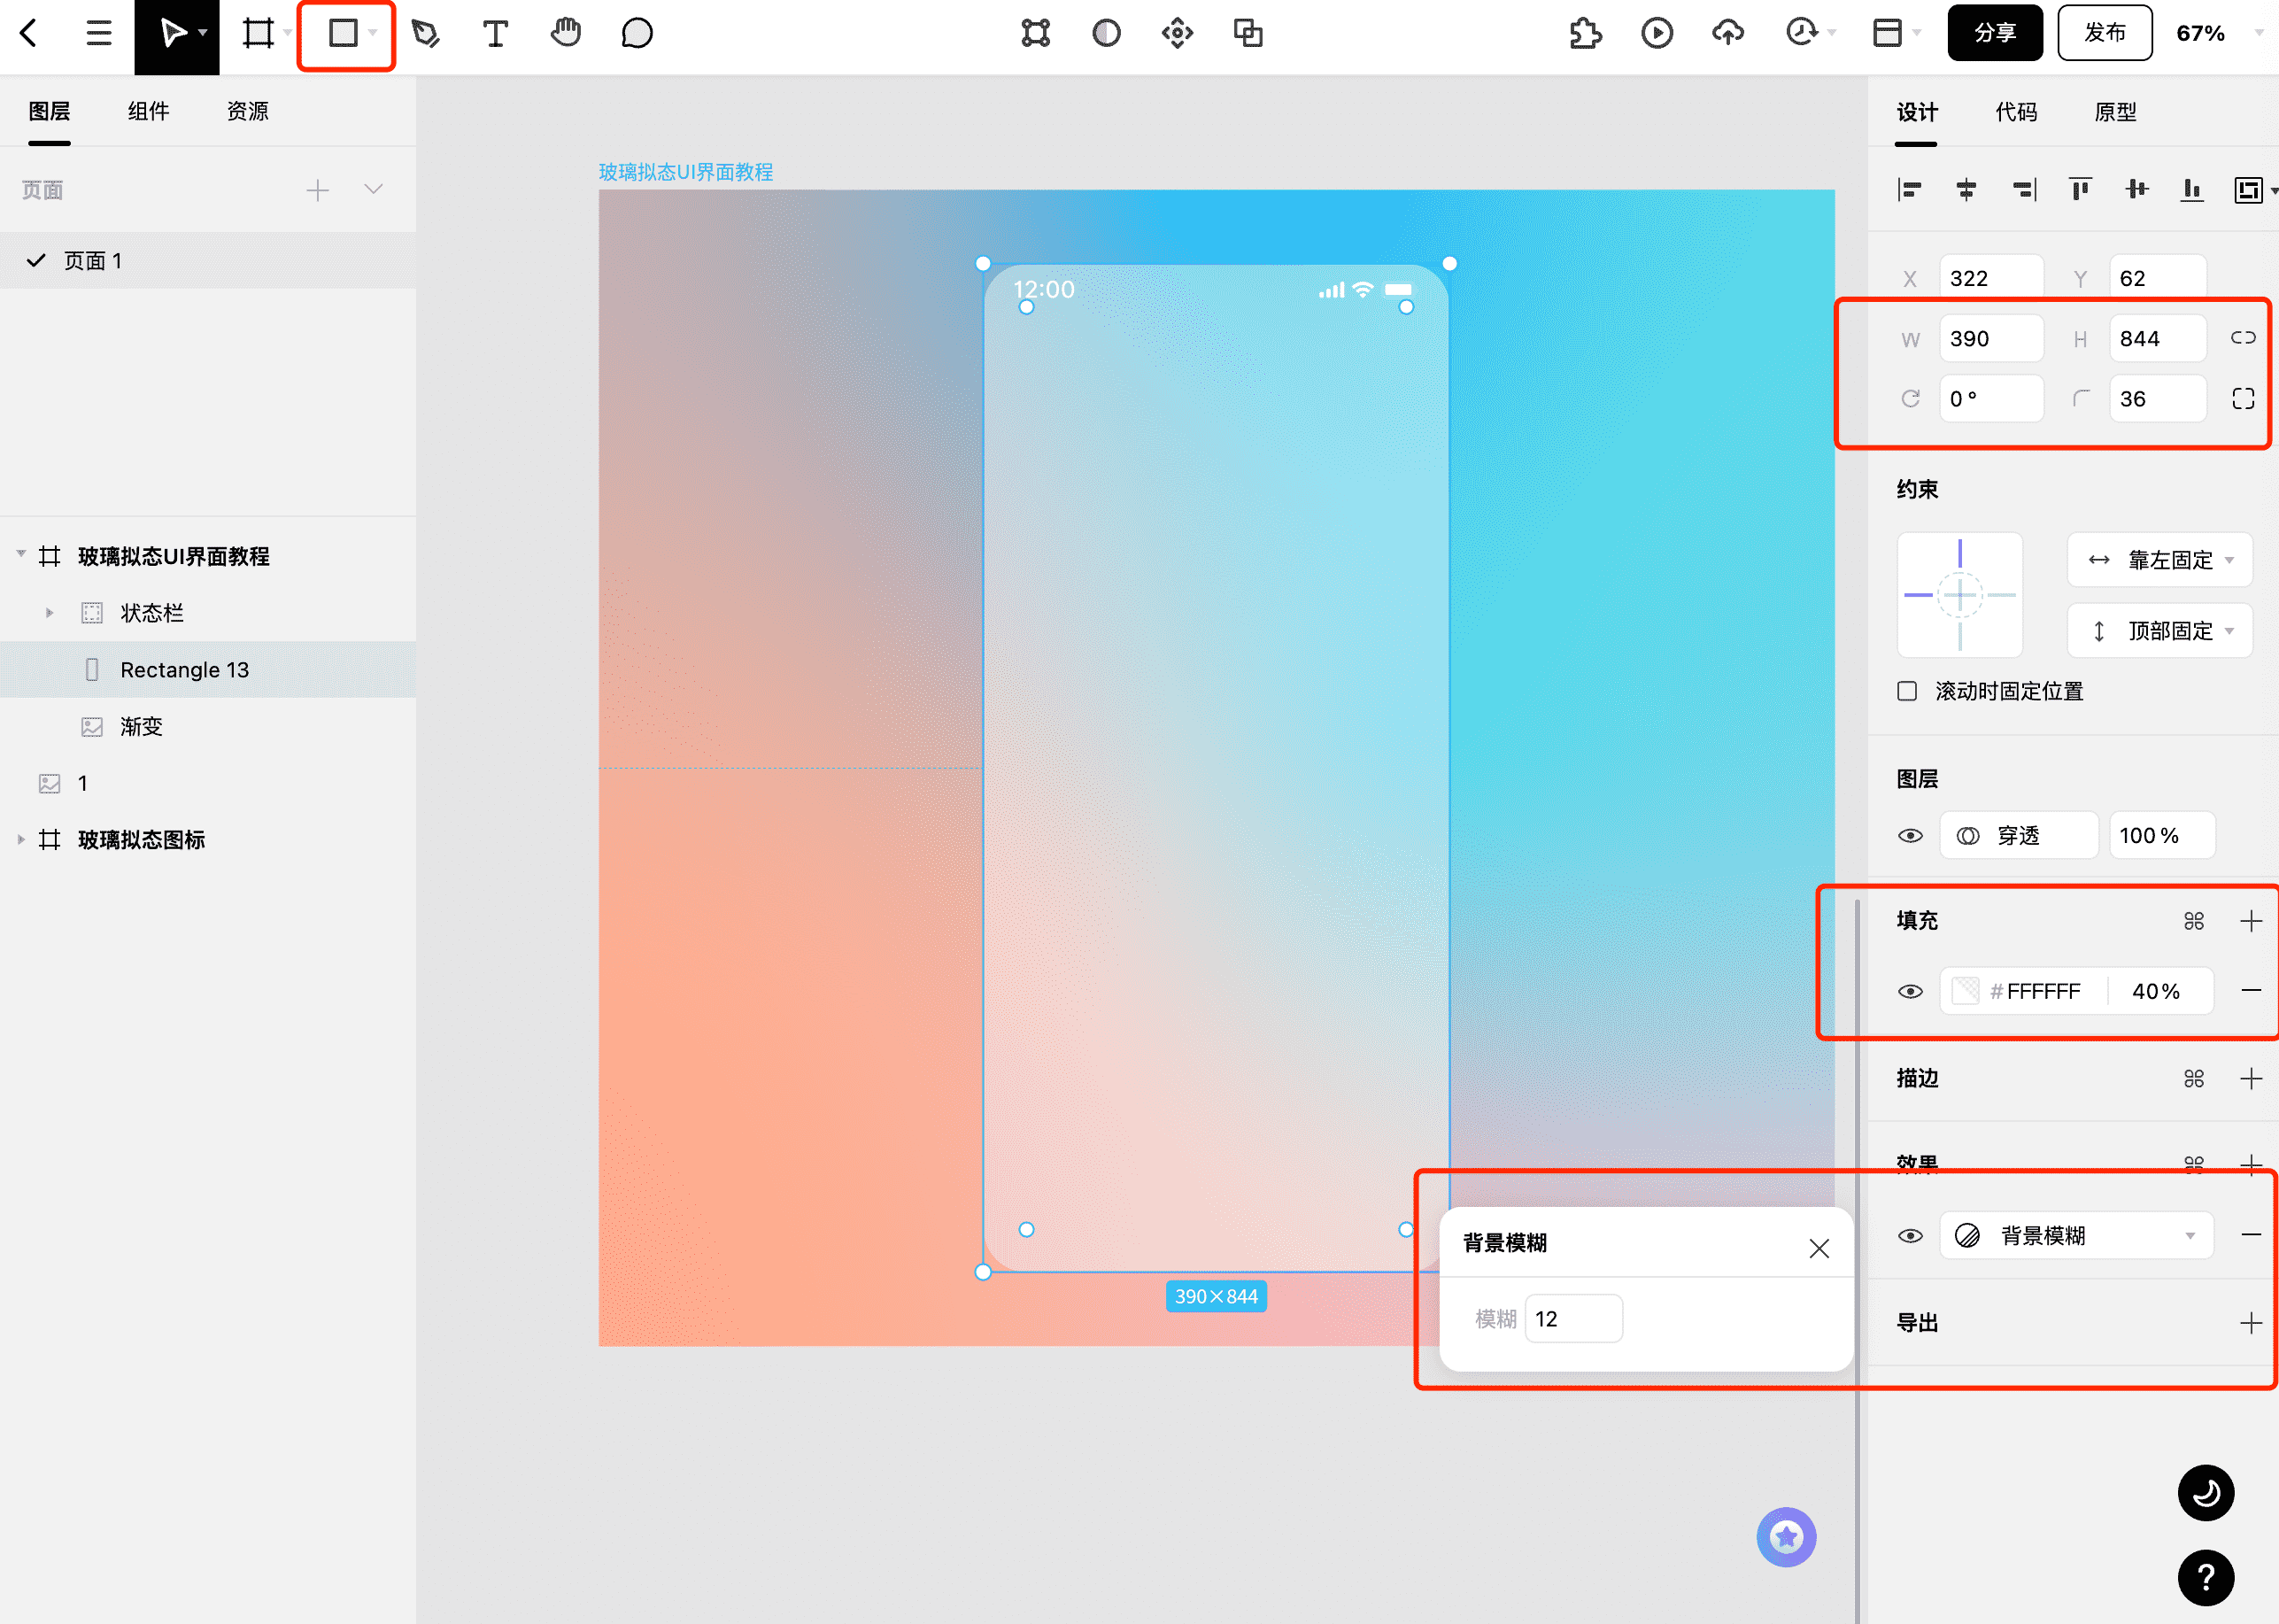Select the Pen tool
Image resolution: width=2279 pixels, height=1624 pixels.
[x=426, y=33]
